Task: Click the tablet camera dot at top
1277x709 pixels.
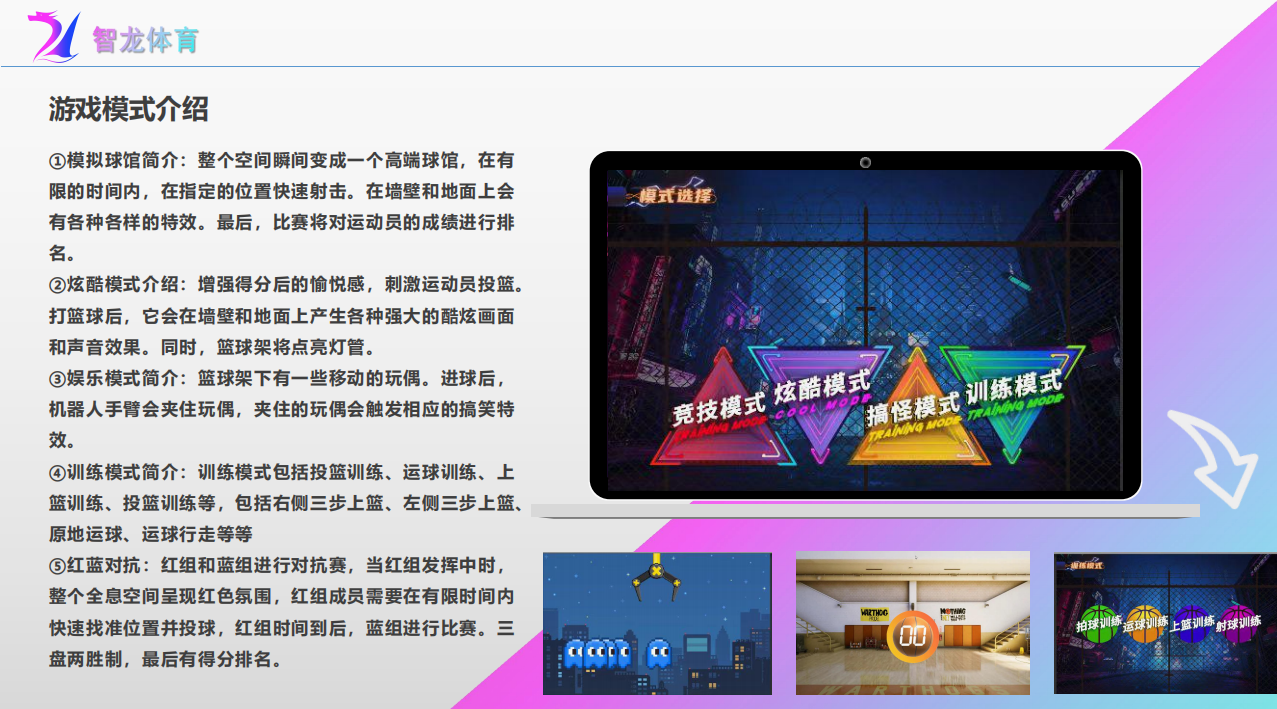Action: coord(865,163)
